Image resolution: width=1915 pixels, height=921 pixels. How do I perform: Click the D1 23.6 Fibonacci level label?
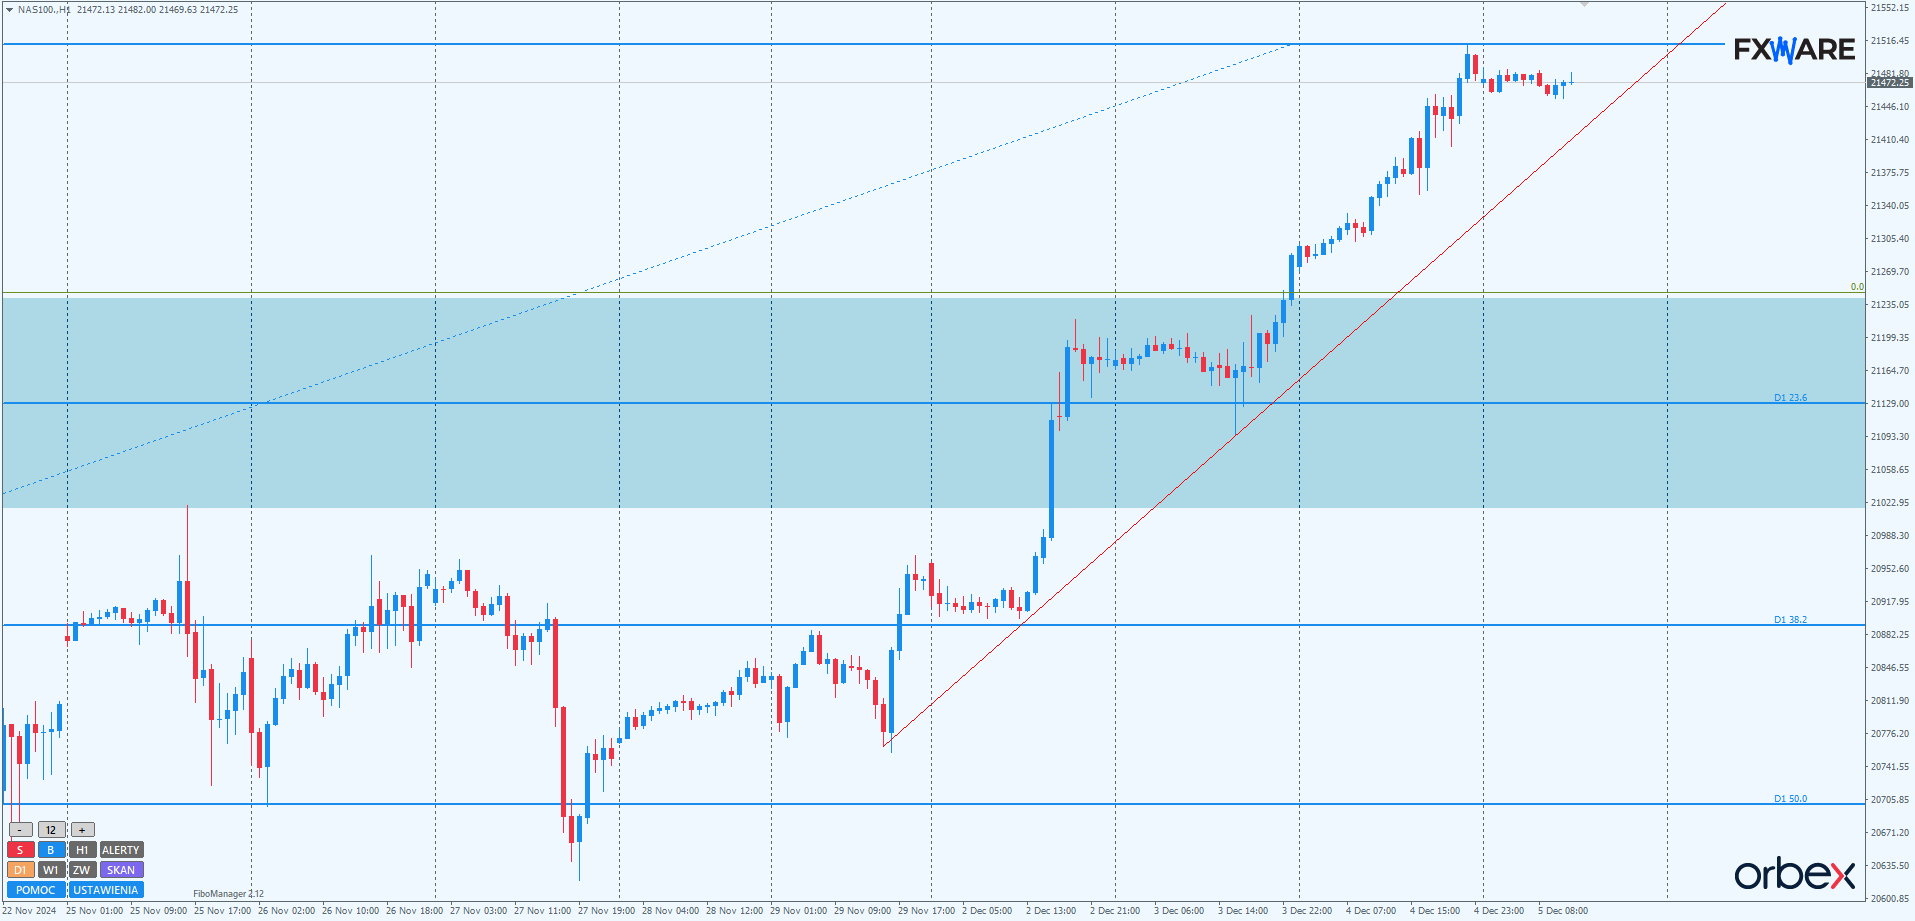[1790, 398]
